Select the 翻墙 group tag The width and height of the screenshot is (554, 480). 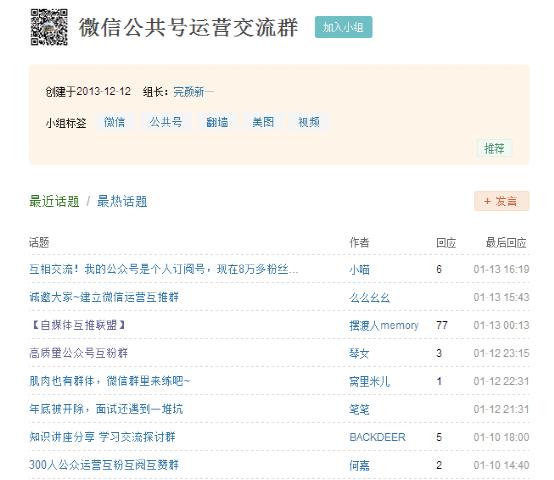pyautogui.click(x=217, y=122)
